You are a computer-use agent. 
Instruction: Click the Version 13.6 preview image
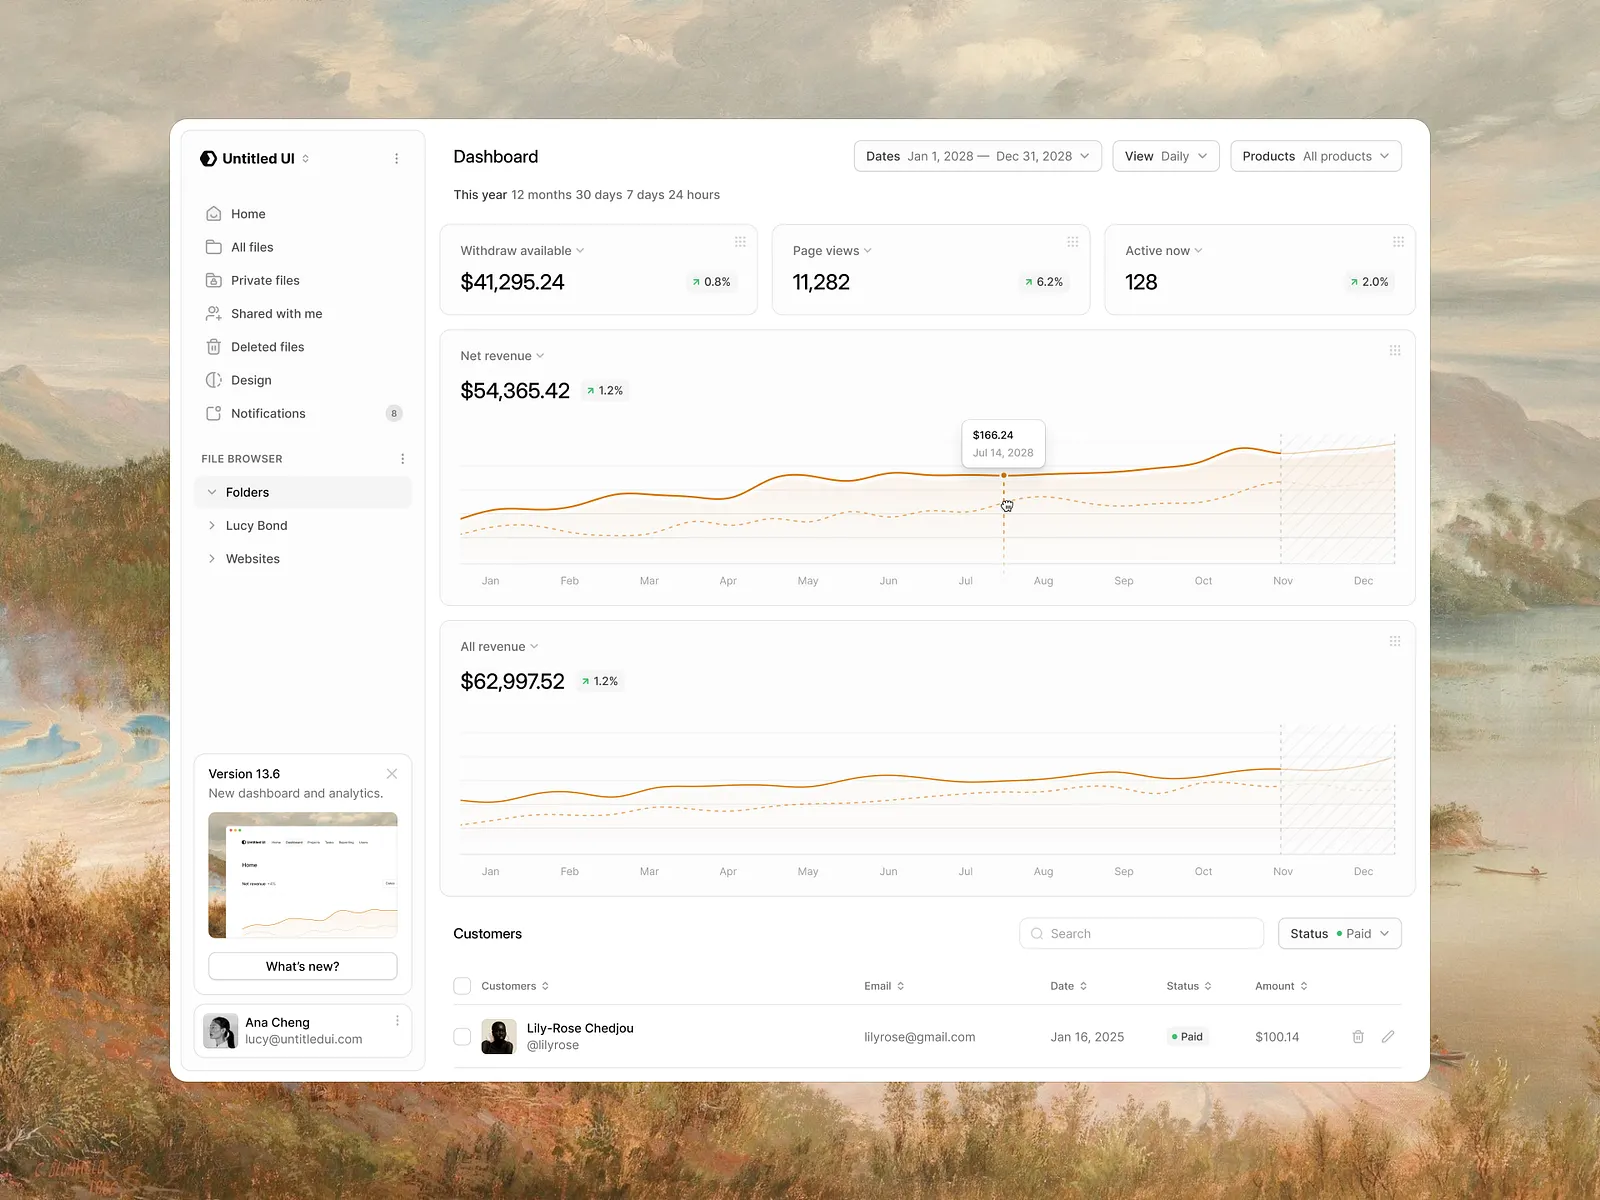tap(303, 875)
